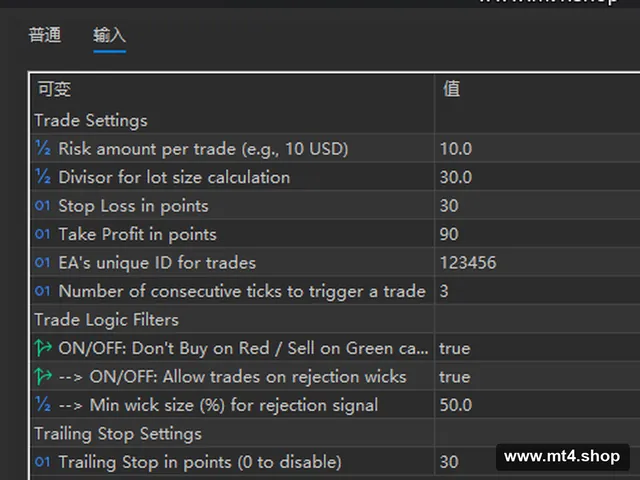Image resolution: width=640 pixels, height=480 pixels.
Task: Click the EA's unique ID integer icon
Action: tap(42, 262)
